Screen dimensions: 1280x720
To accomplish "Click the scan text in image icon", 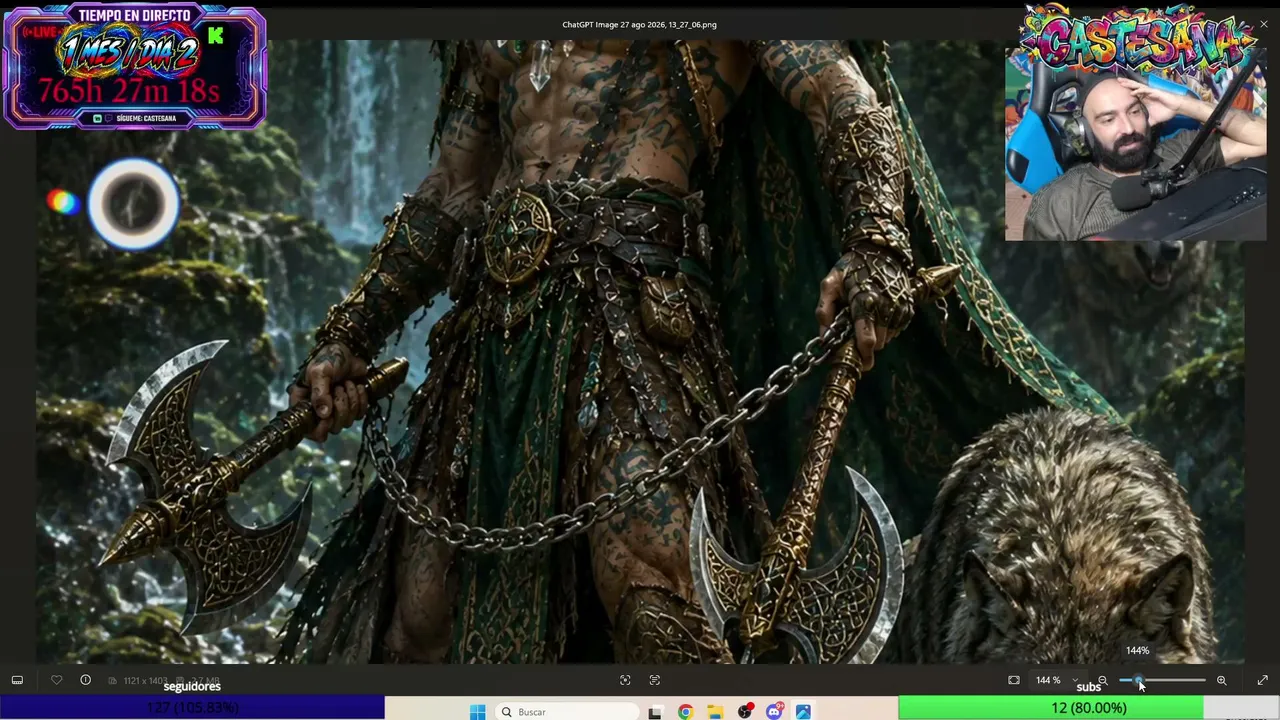I will point(655,680).
